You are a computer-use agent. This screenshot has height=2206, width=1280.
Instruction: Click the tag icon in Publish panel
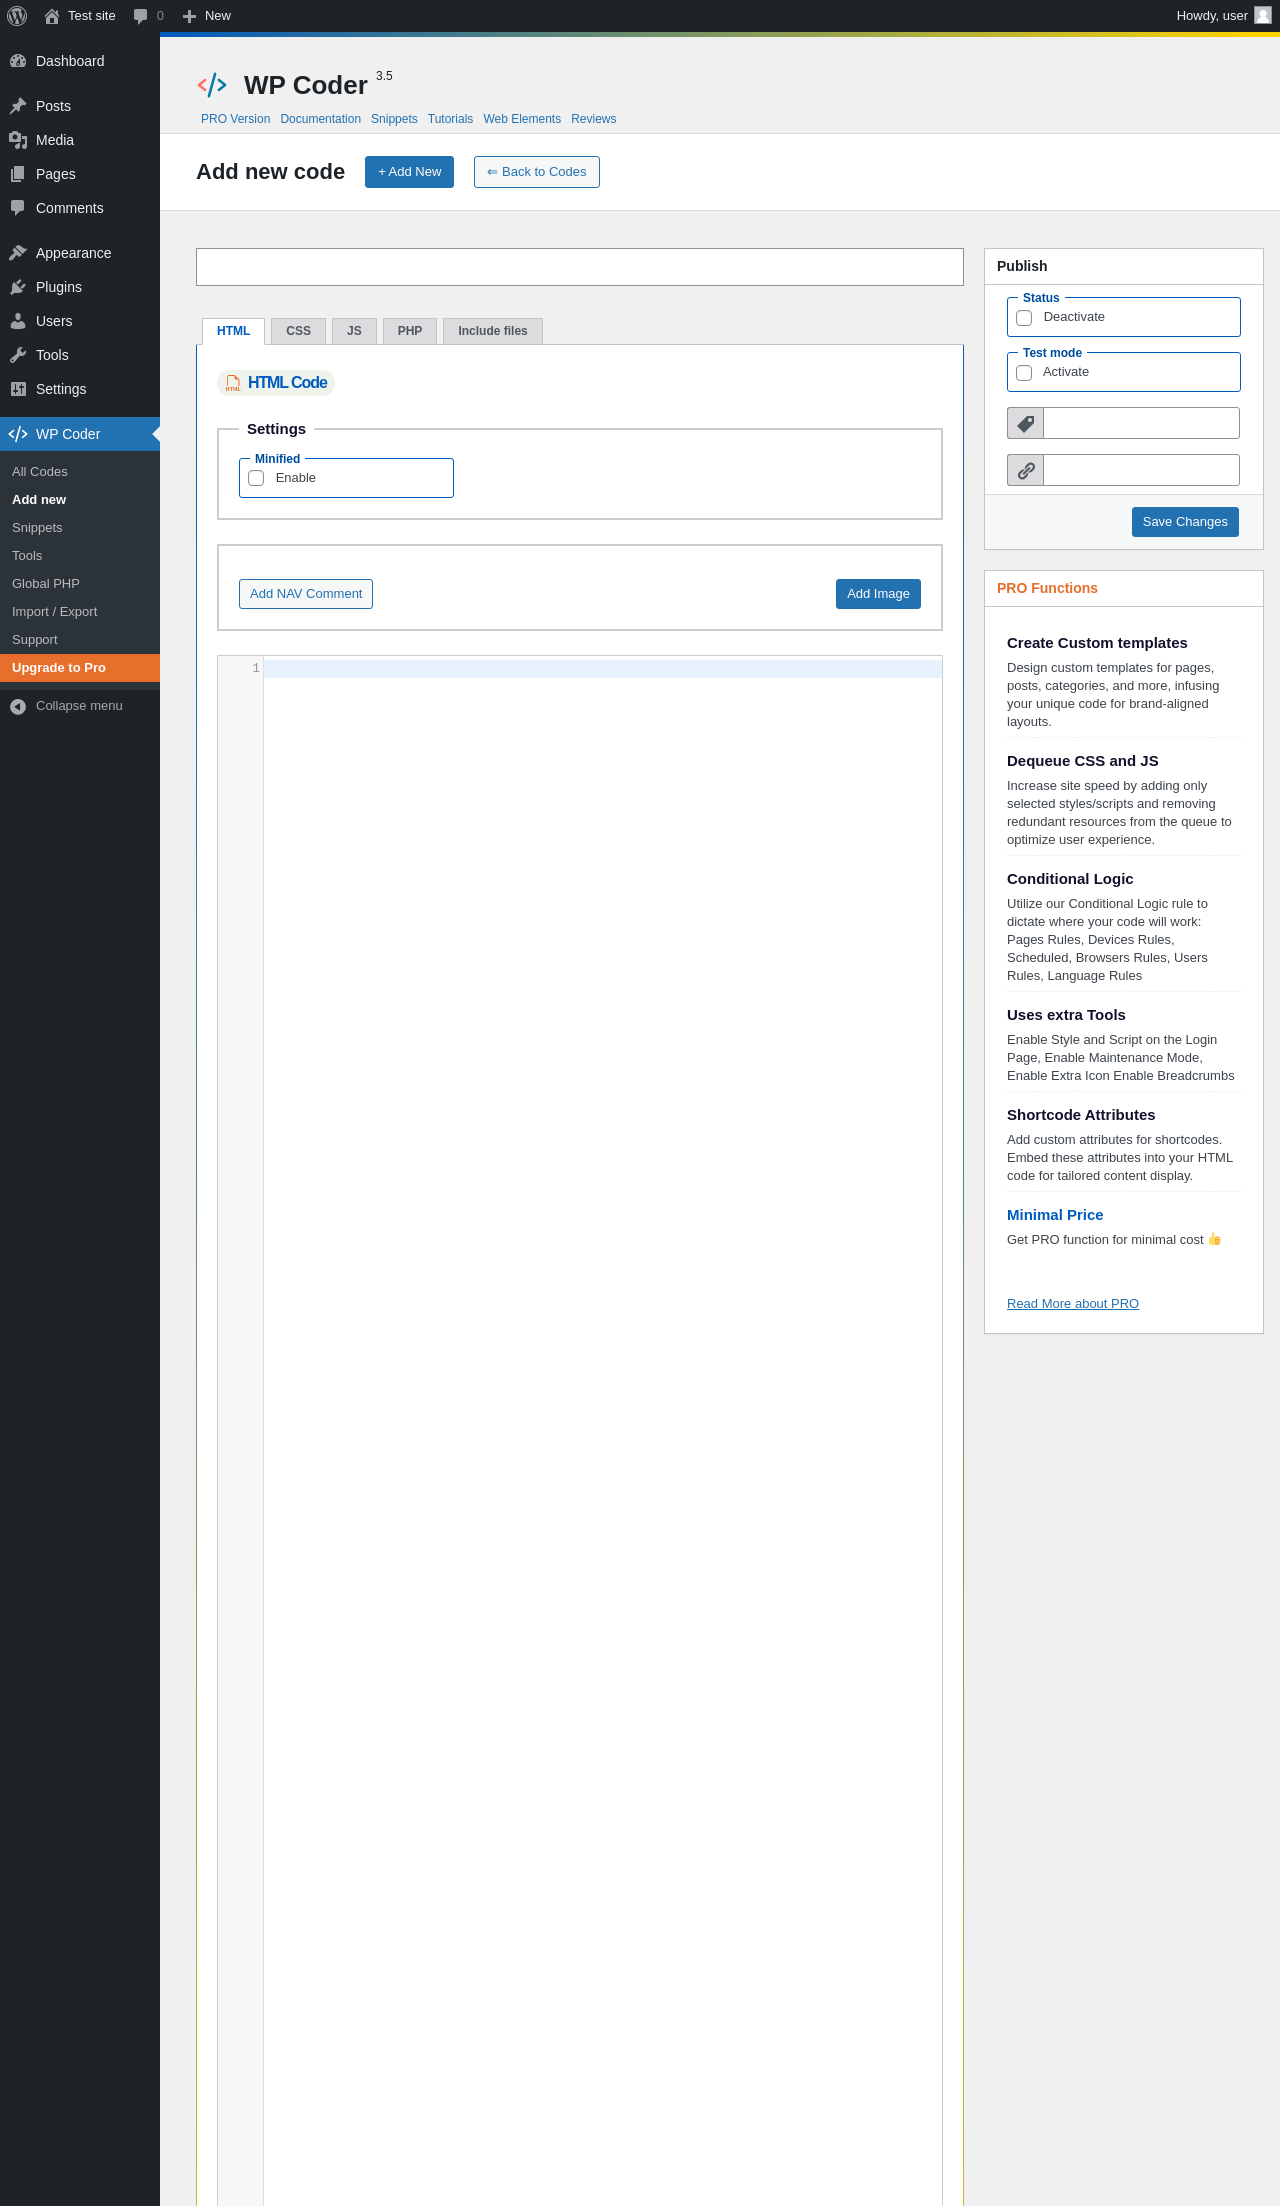coord(1025,423)
